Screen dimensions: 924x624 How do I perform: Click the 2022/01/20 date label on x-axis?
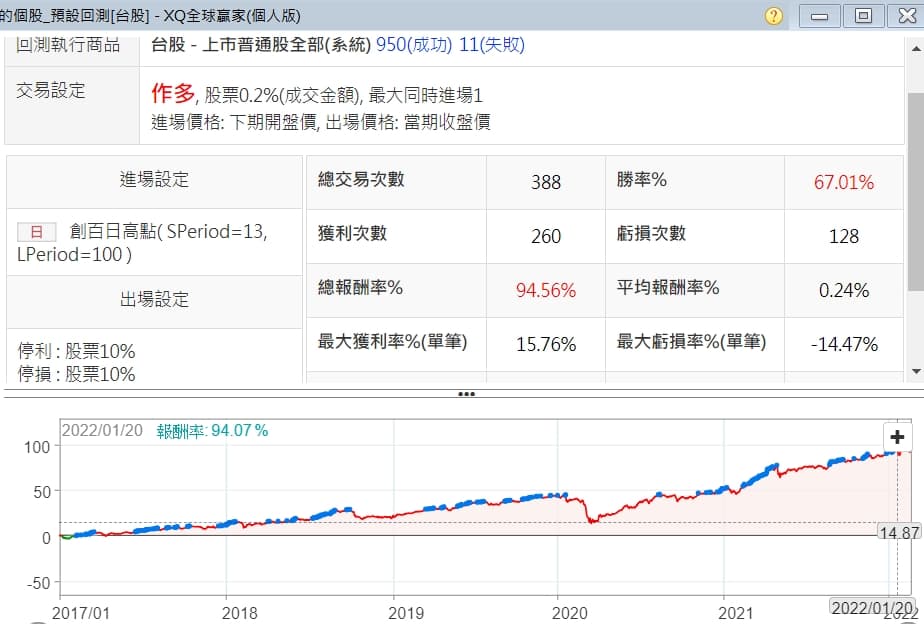click(x=872, y=608)
